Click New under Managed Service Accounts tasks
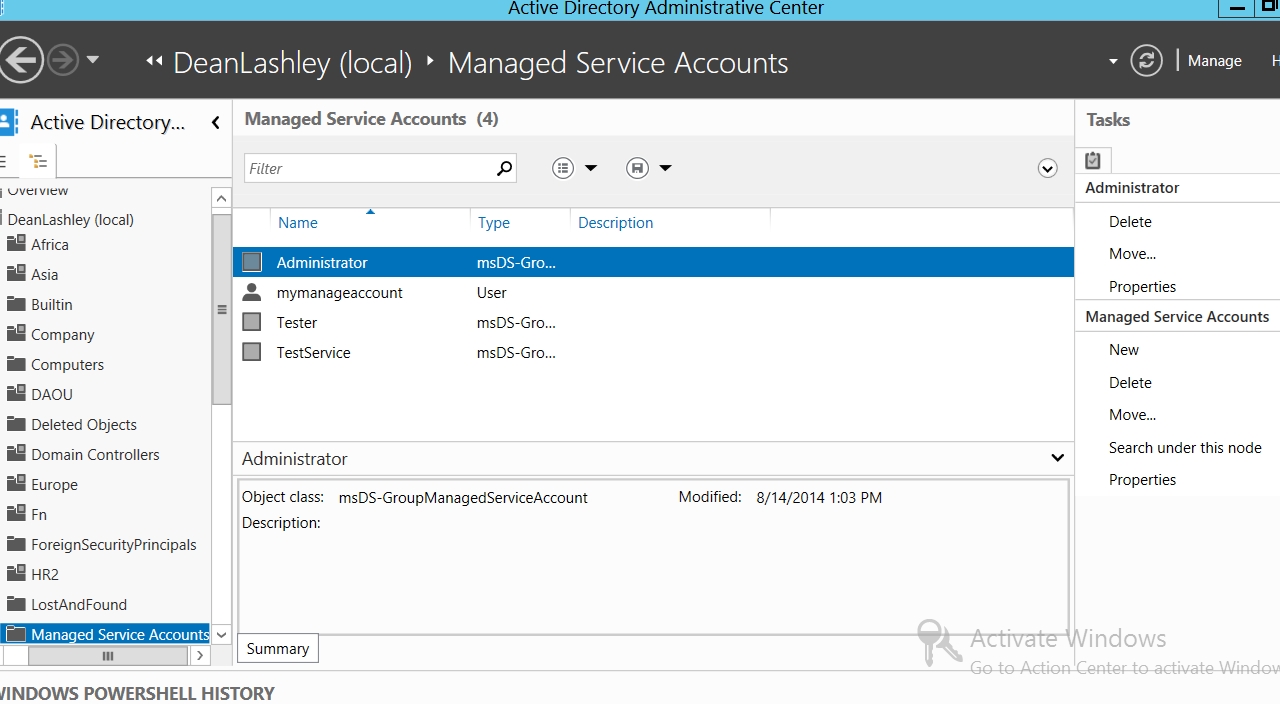 point(1123,350)
